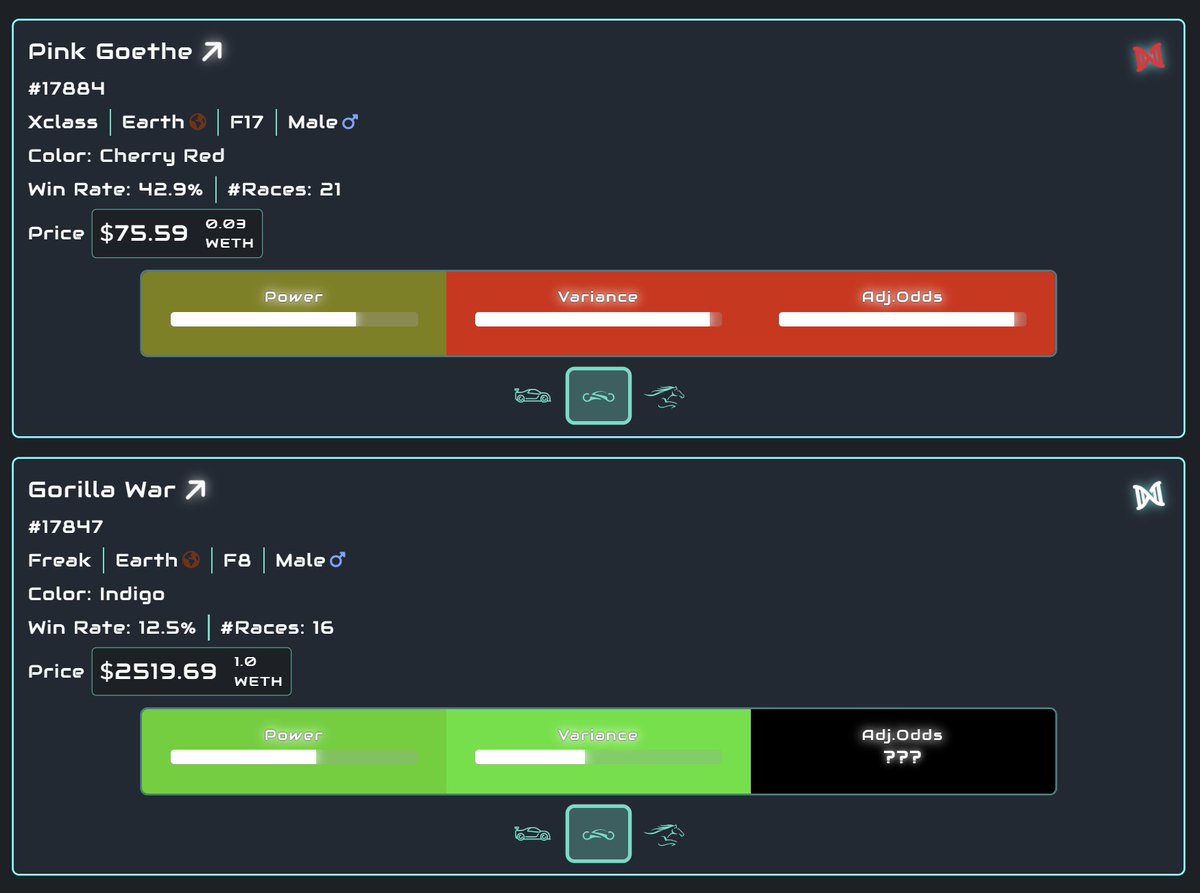Viewport: 1200px width, 893px height.
Task: Click the male symbol on Pink Goethe
Action: pyautogui.click(x=350, y=122)
